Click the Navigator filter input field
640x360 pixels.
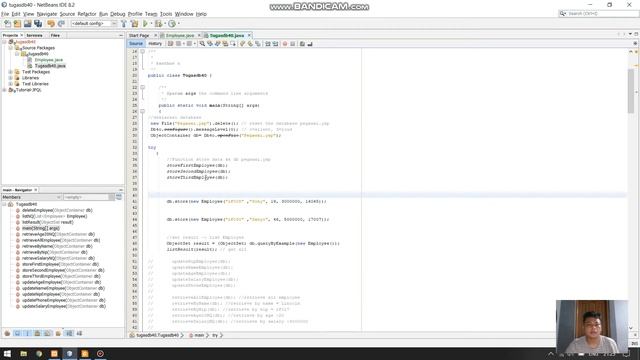[86, 197]
